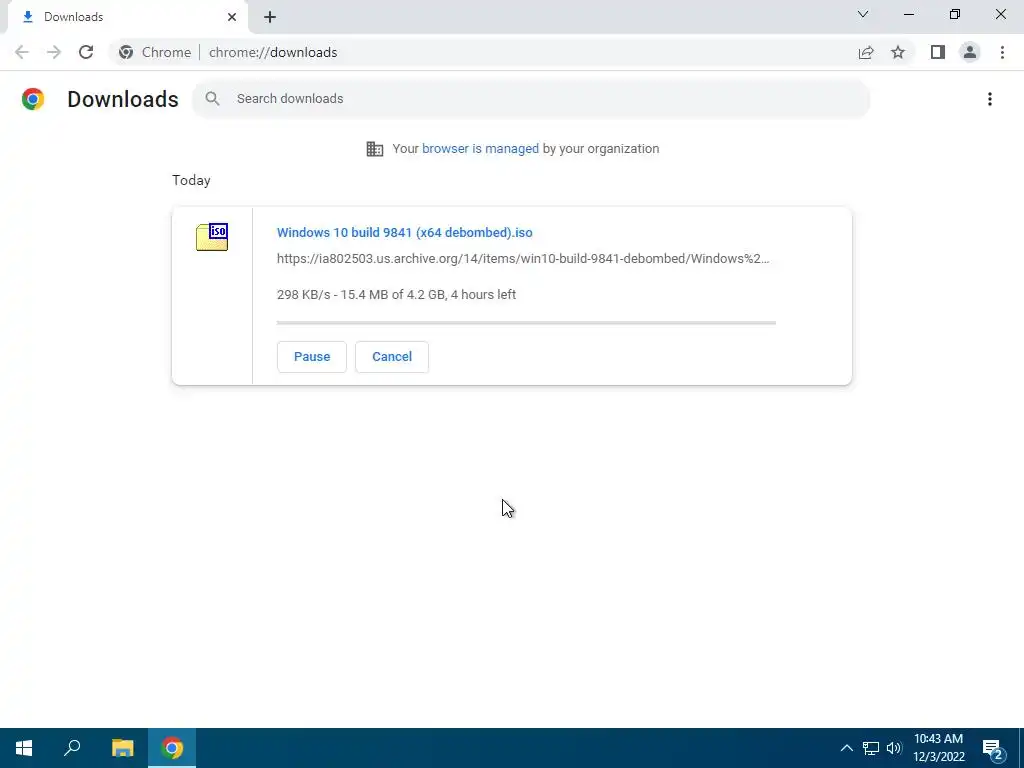
Task: Go back with the back arrow
Action: coord(22,52)
